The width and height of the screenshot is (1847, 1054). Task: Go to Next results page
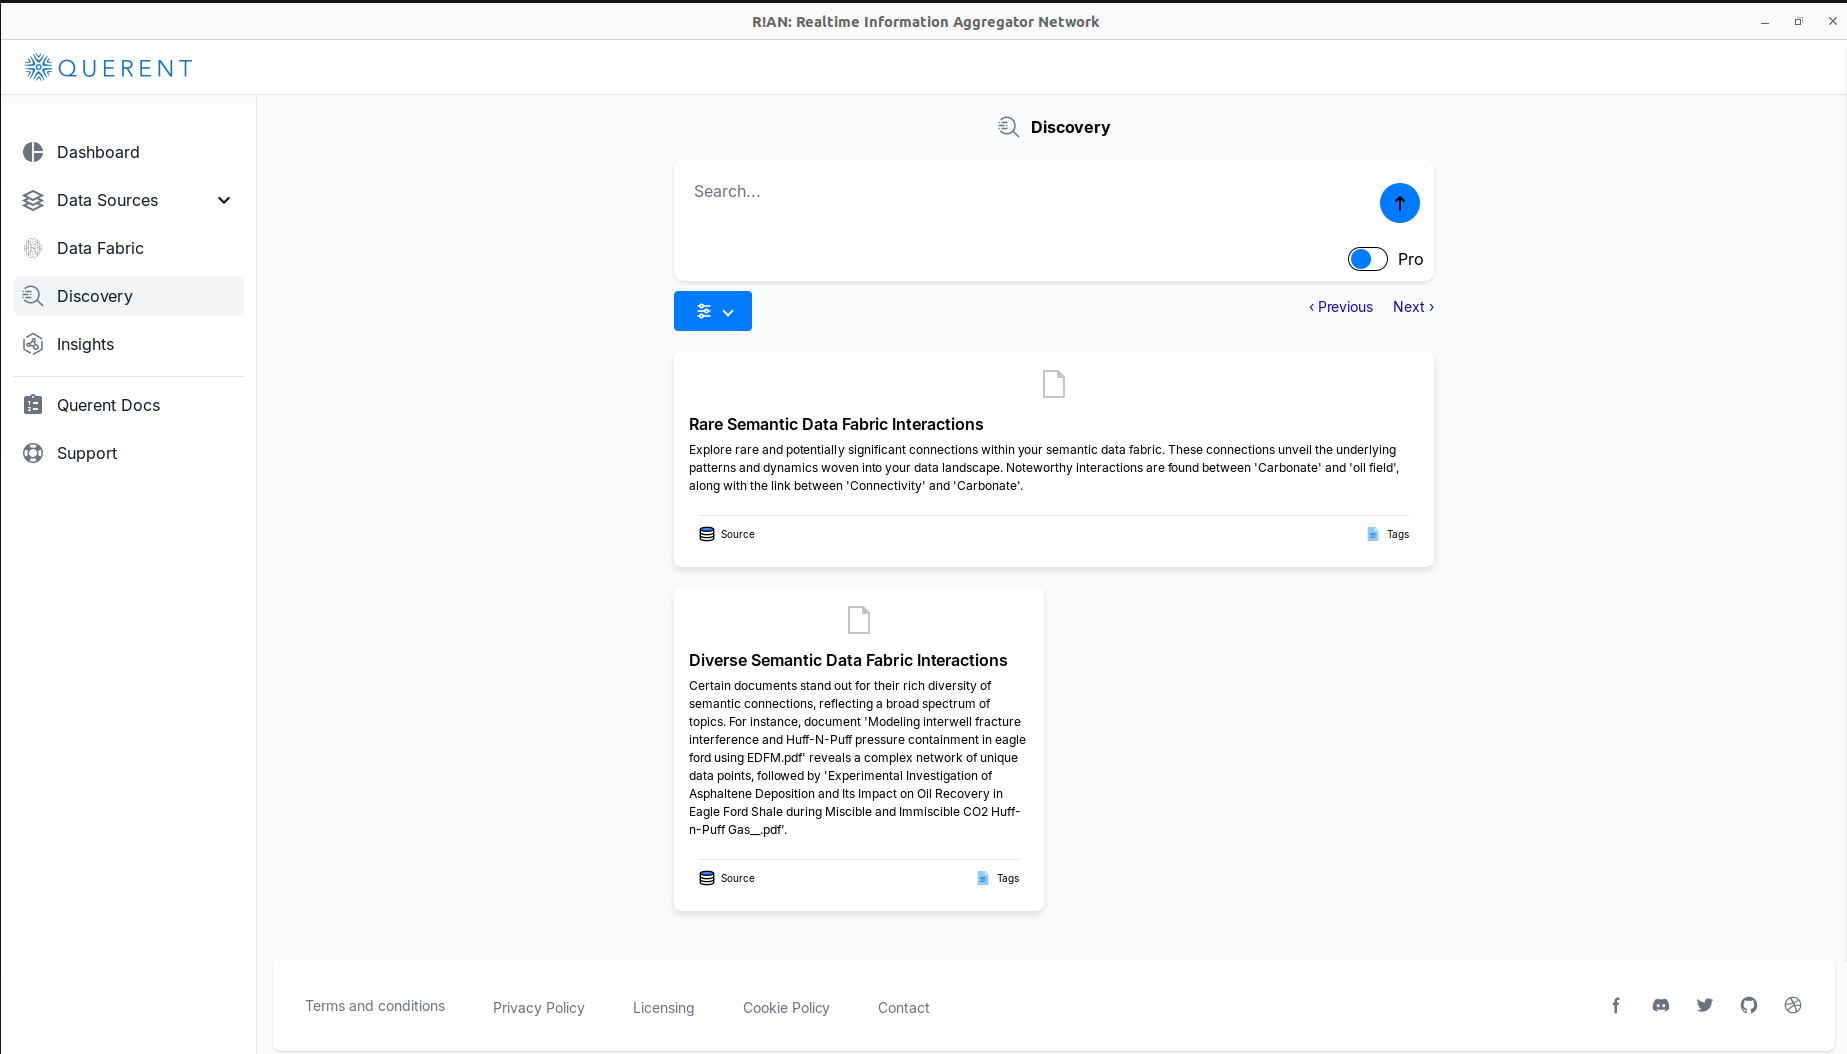pyautogui.click(x=1413, y=307)
